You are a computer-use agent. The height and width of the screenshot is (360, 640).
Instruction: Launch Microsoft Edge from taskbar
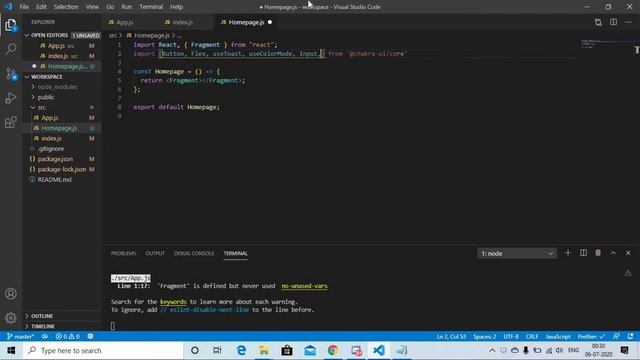click(x=241, y=351)
